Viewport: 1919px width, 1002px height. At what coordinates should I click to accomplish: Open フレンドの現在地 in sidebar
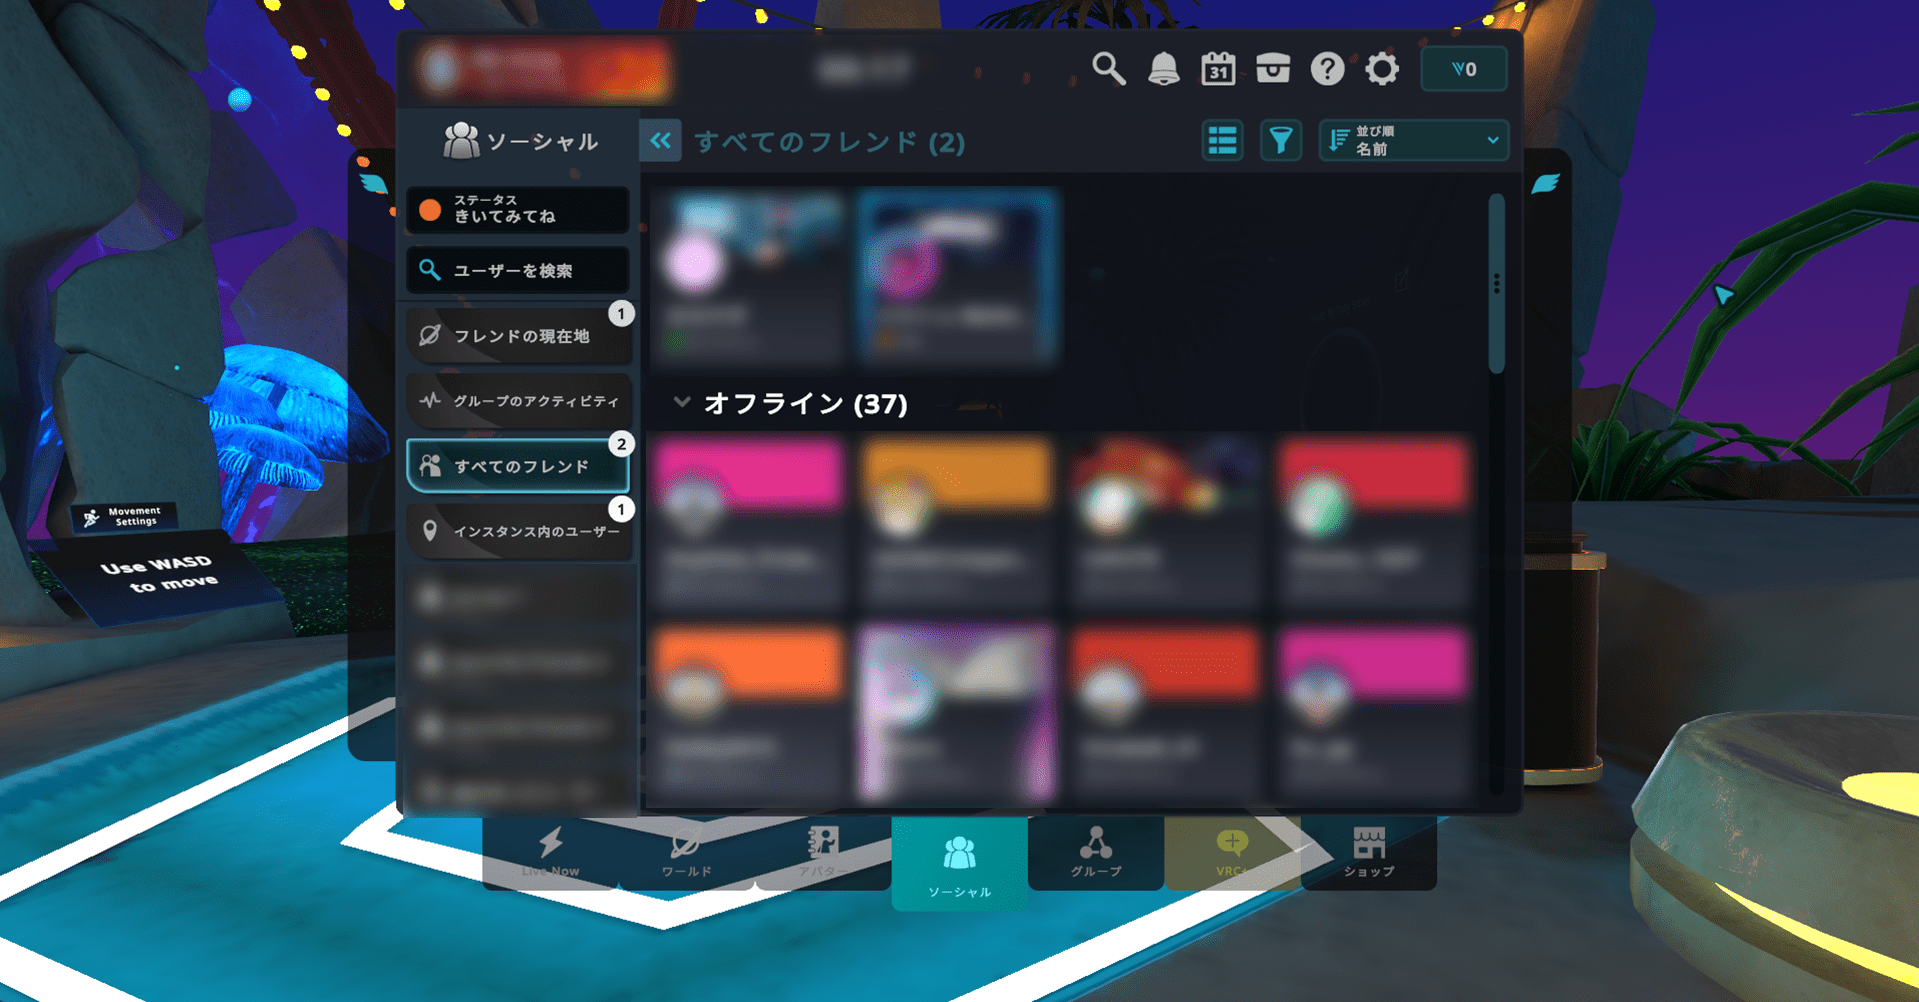518,336
